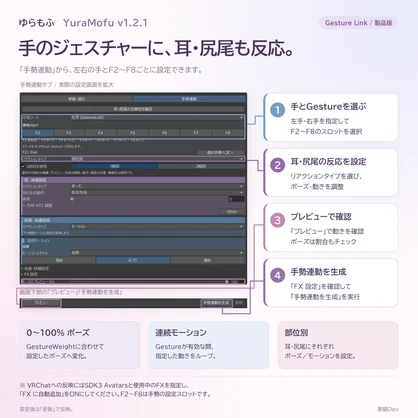Open the ear left-right motion dropdown below ポーズ

[x=157, y=193]
